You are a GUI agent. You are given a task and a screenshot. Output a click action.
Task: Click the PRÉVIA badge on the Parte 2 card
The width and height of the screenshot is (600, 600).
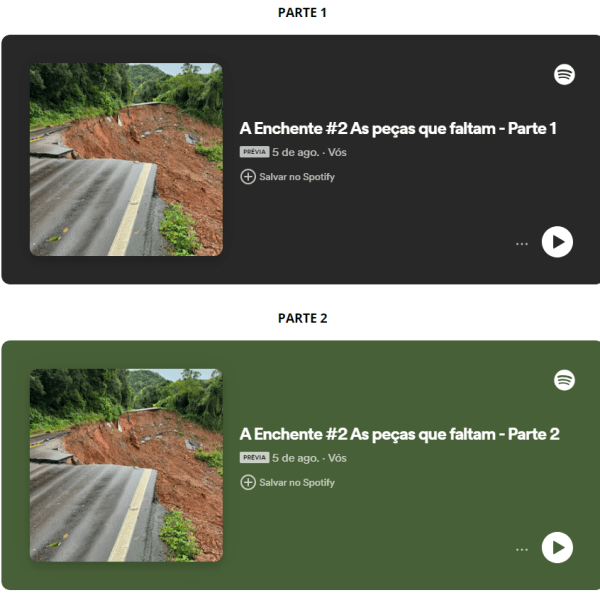[254, 458]
